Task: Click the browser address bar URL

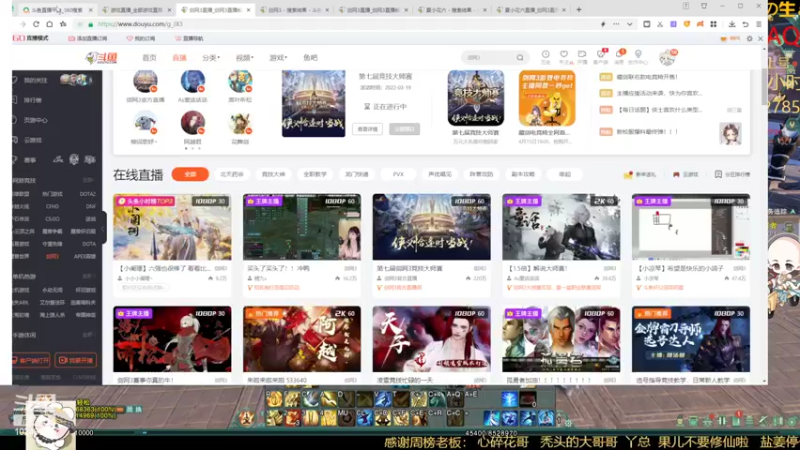Action: [139, 24]
